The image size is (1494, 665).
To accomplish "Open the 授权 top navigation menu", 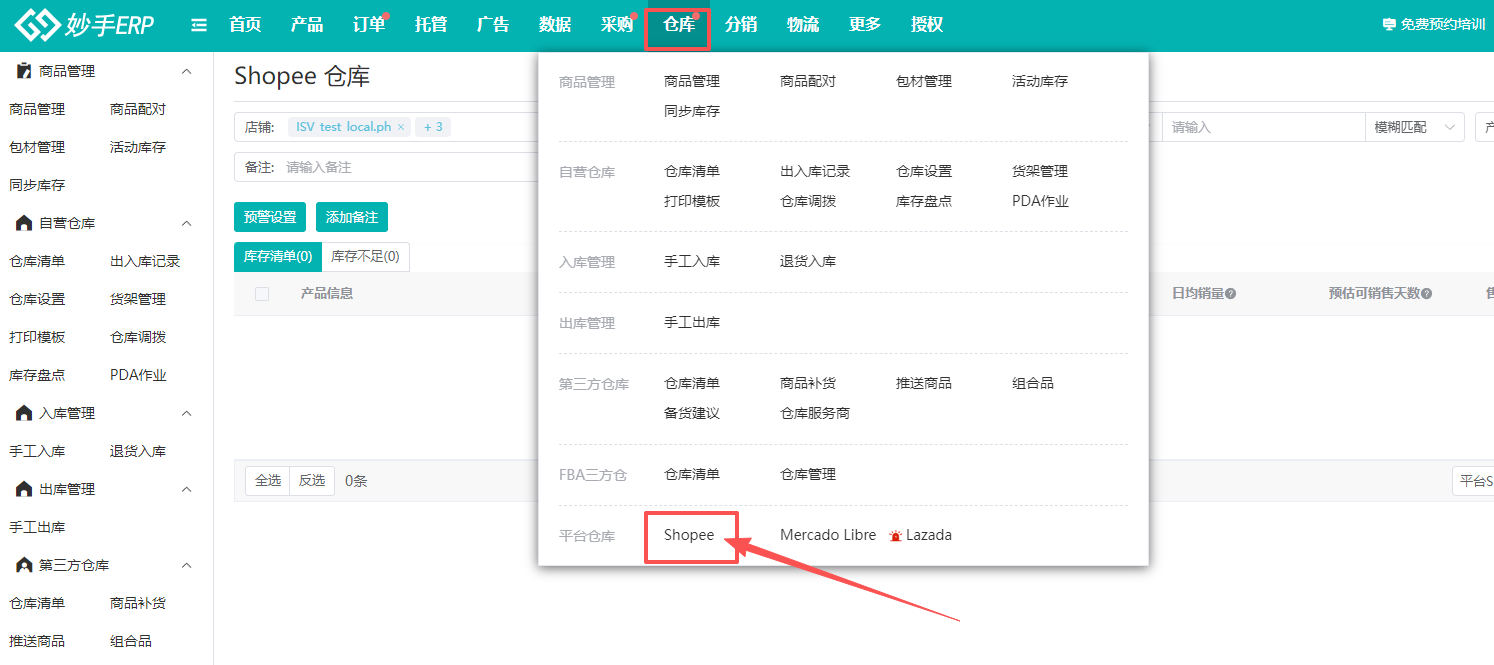I will coord(927,25).
